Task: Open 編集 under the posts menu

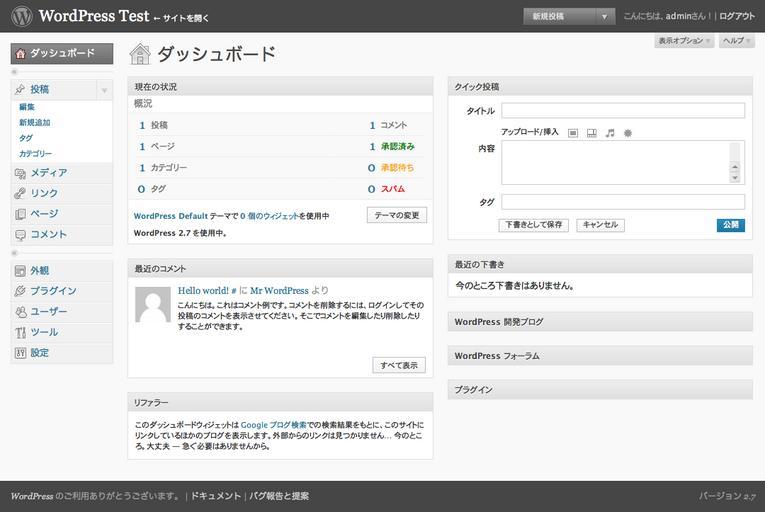Action: pos(27,107)
